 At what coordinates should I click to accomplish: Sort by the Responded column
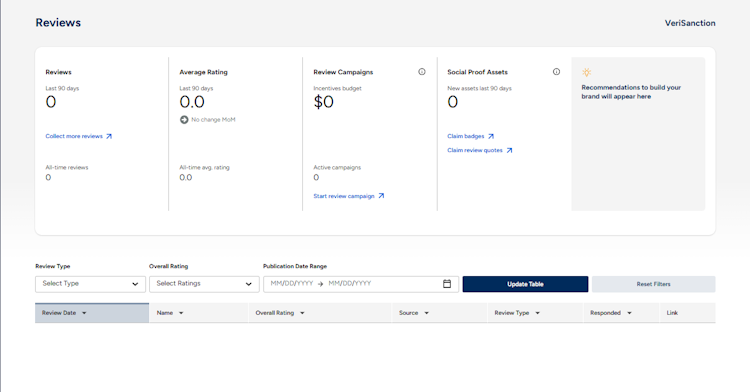621,313
